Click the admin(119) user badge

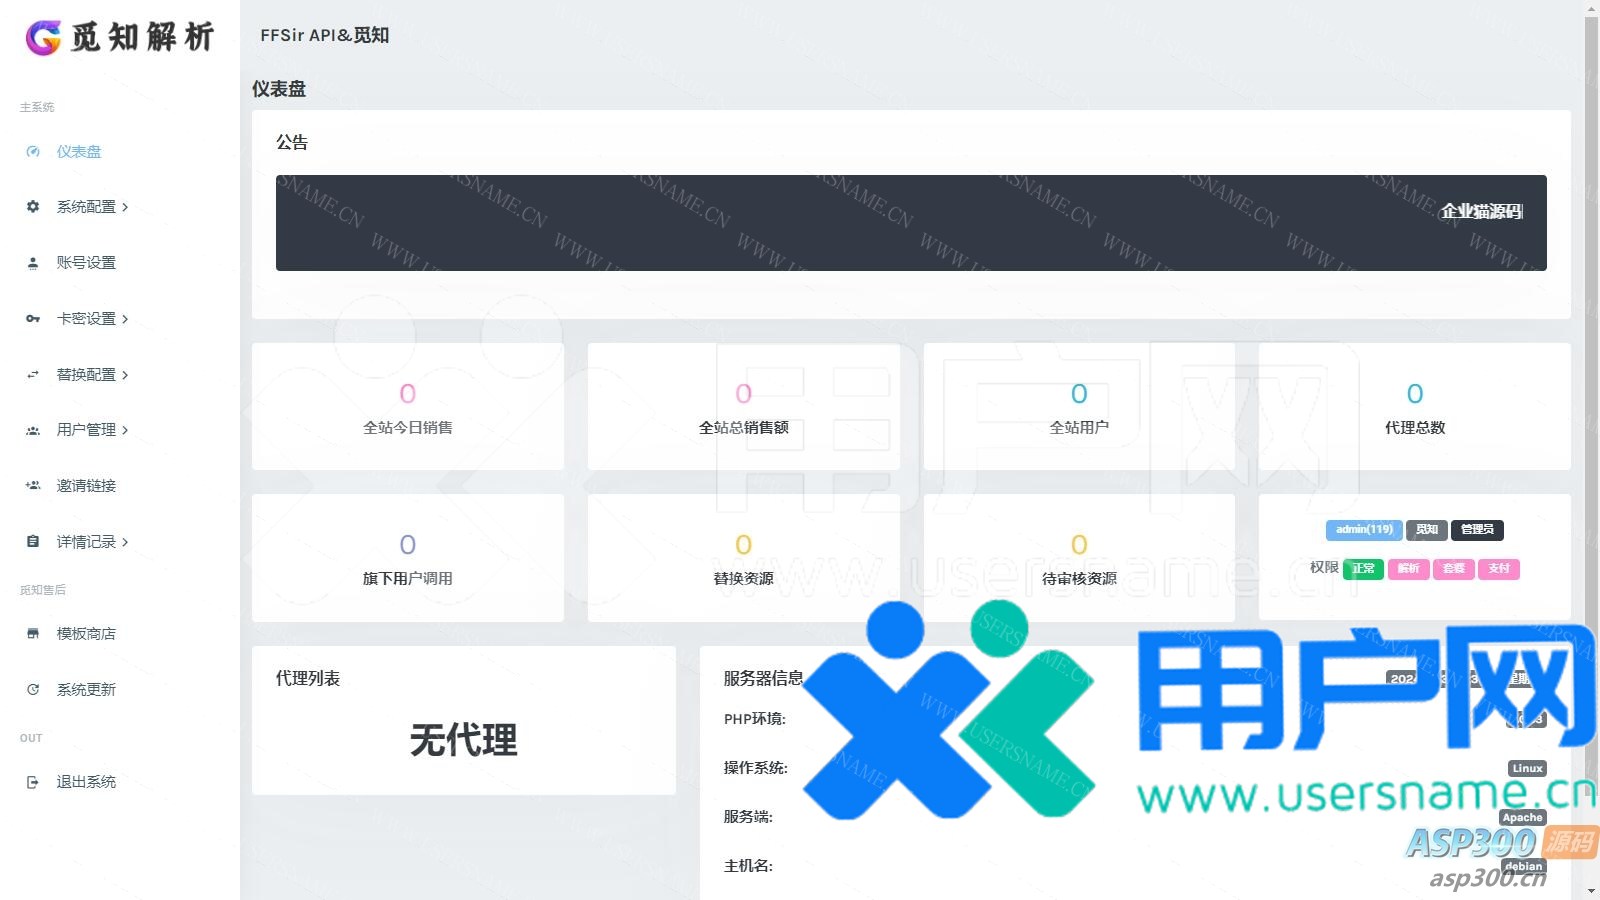1364,530
